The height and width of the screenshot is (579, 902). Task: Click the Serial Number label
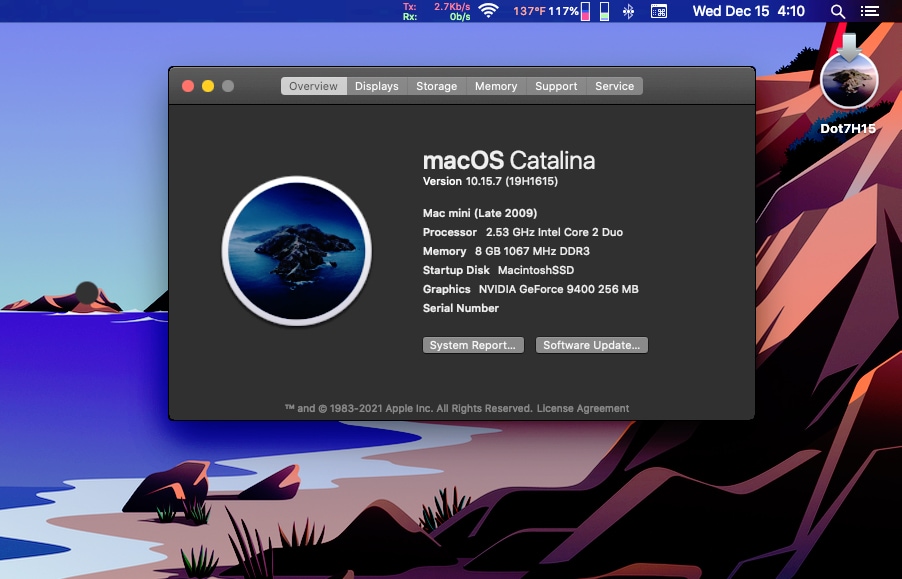click(x=461, y=308)
